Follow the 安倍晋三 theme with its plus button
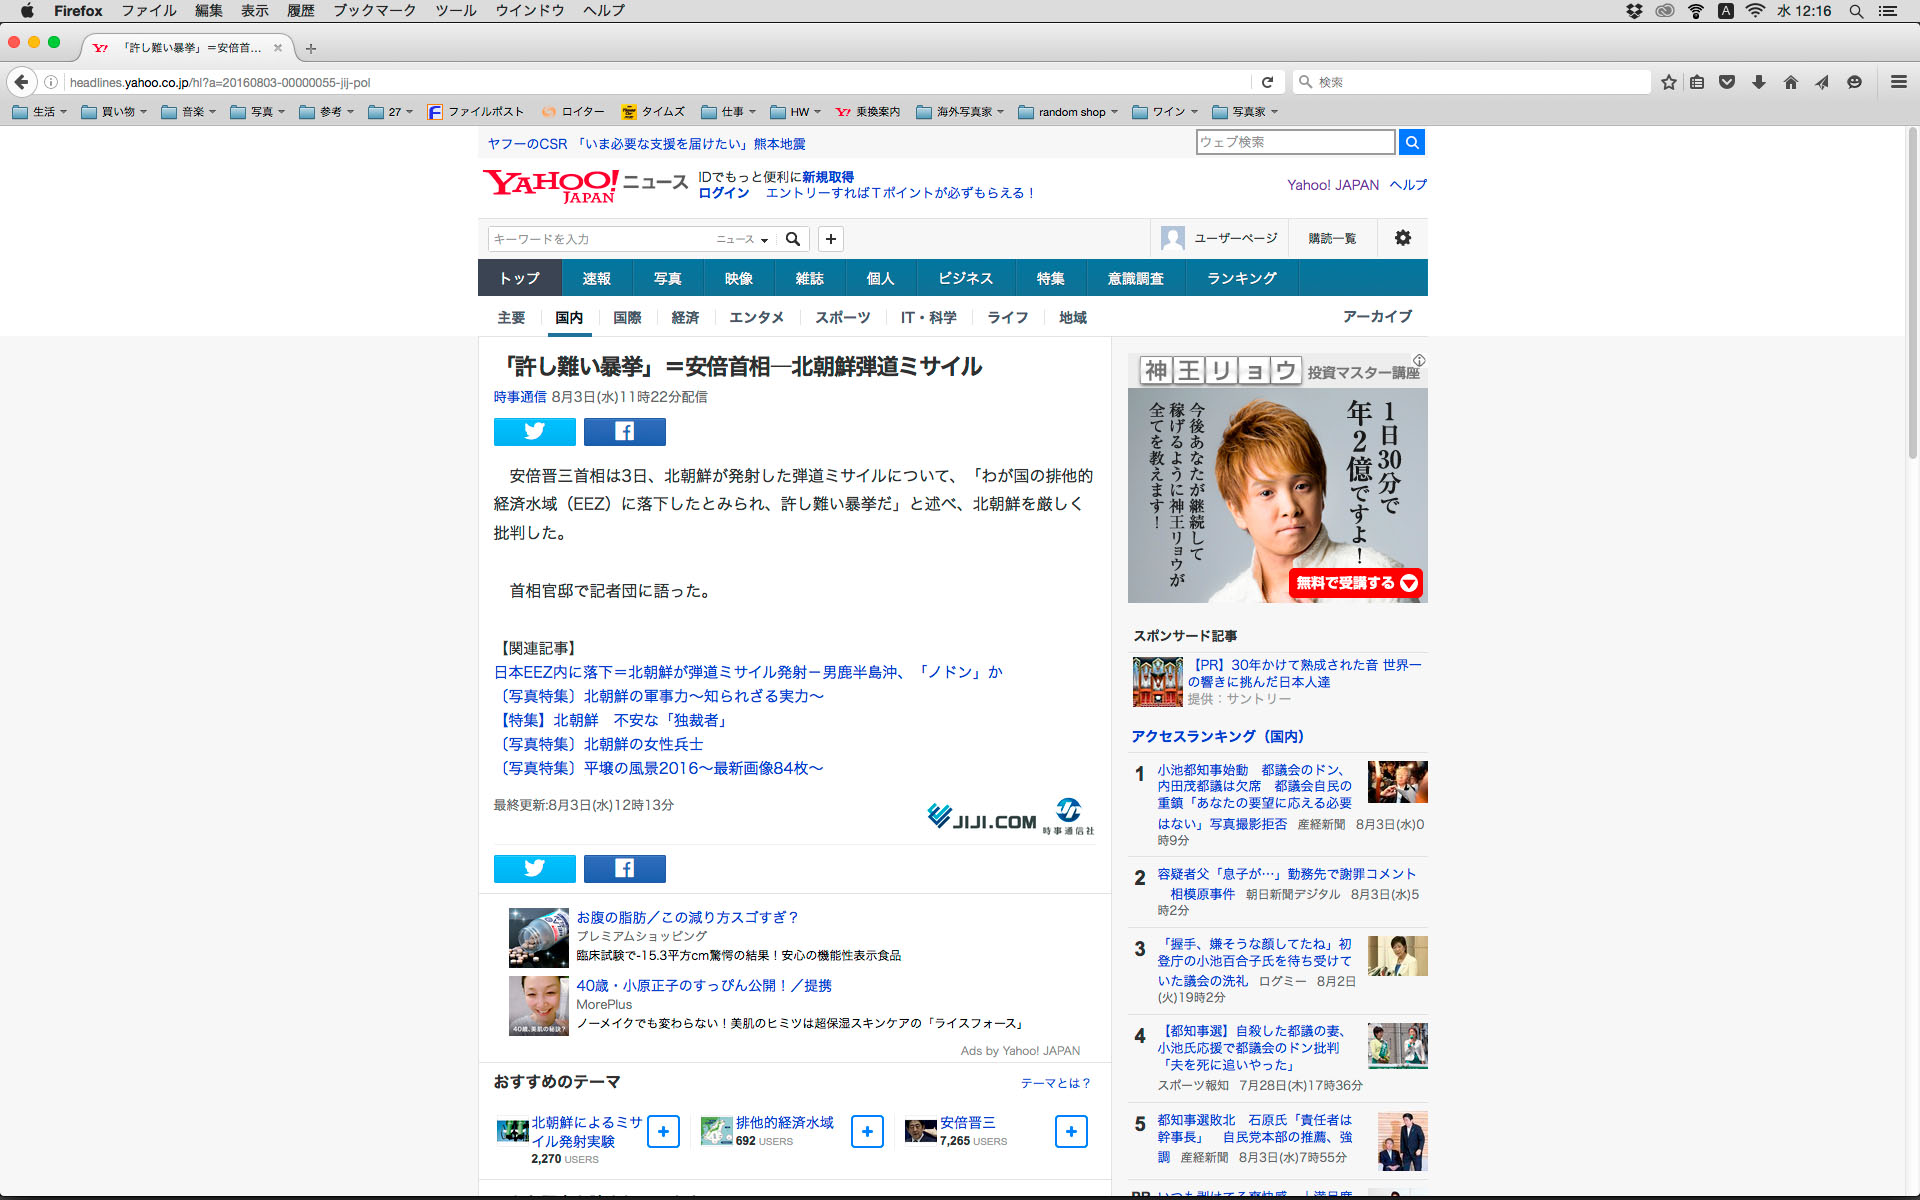The image size is (1920, 1200). 1071,1131
